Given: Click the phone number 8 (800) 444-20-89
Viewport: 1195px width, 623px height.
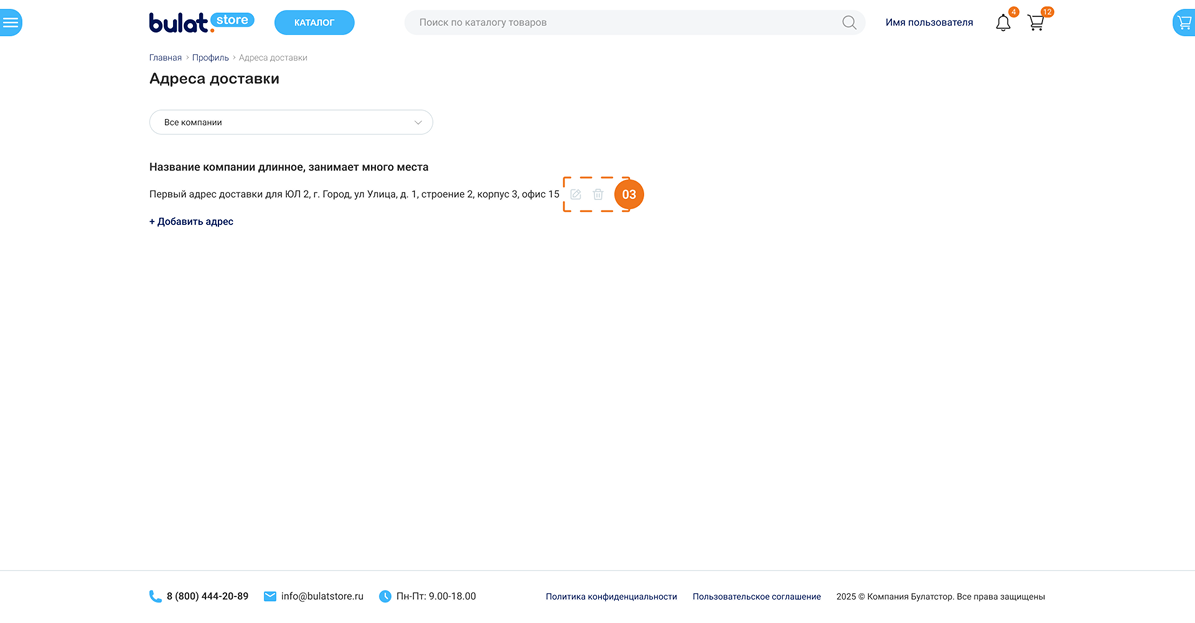Looking at the screenshot, I should (x=207, y=596).
